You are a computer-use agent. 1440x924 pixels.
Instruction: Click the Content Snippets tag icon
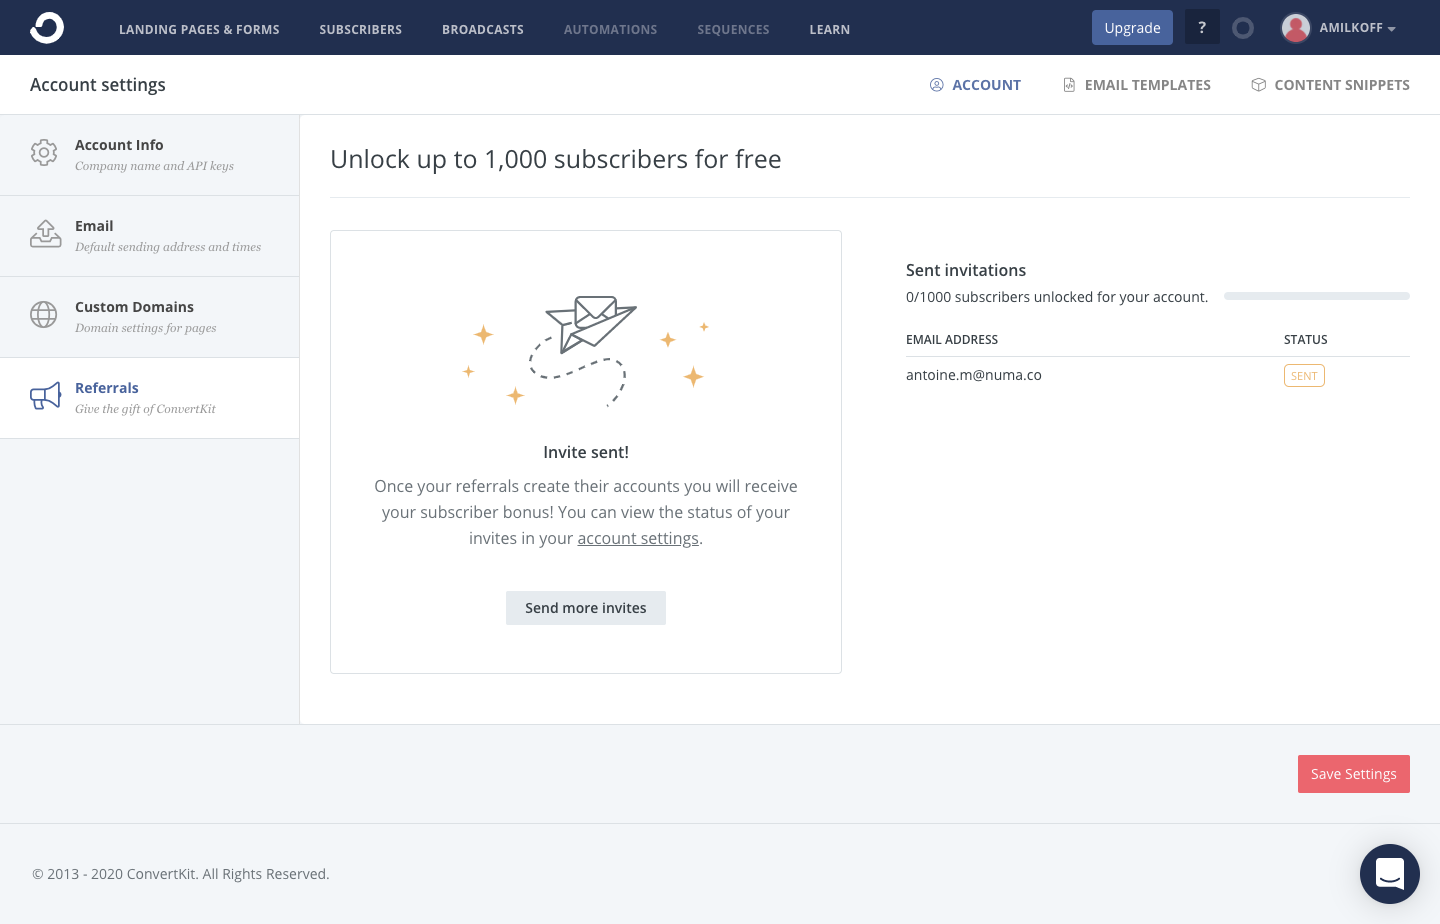point(1258,84)
